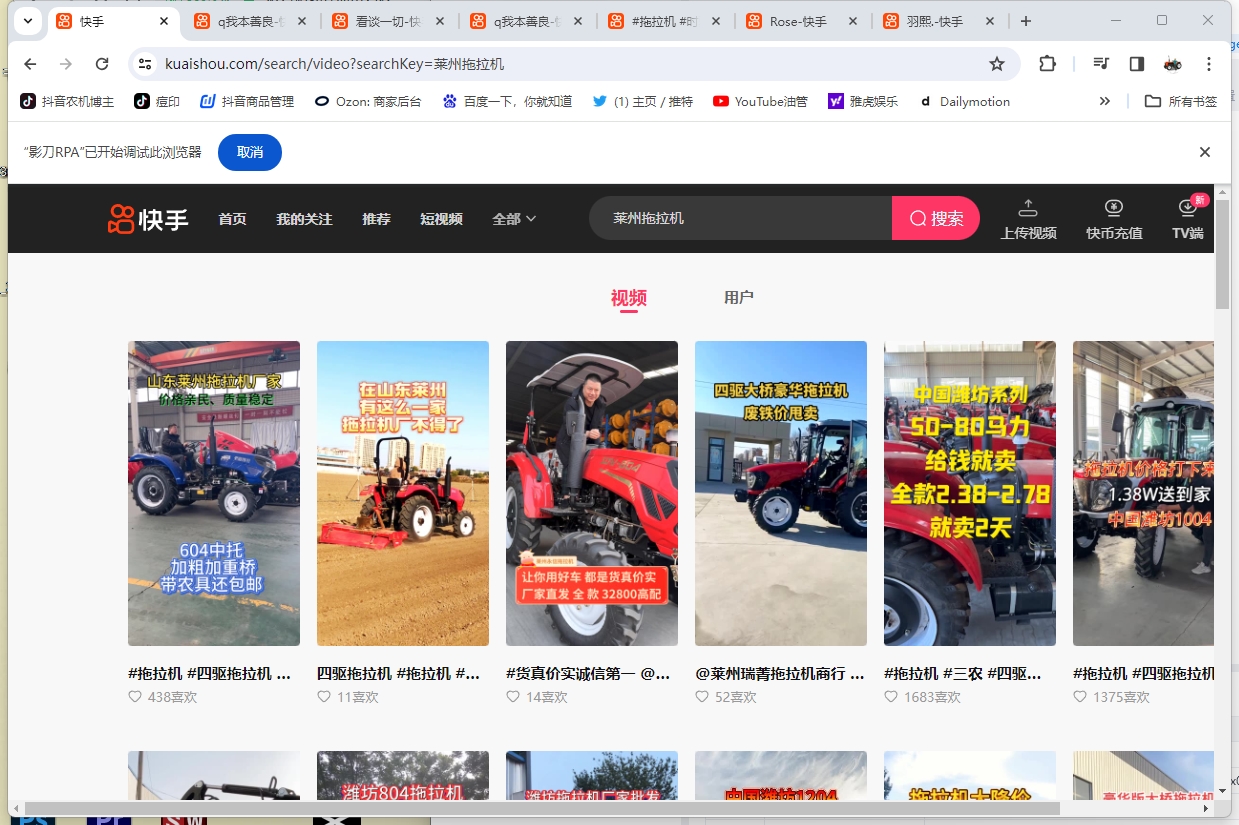The width and height of the screenshot is (1239, 825).
Task: Open video thumbnail 50-80马力给钱就卖
Action: [x=970, y=493]
